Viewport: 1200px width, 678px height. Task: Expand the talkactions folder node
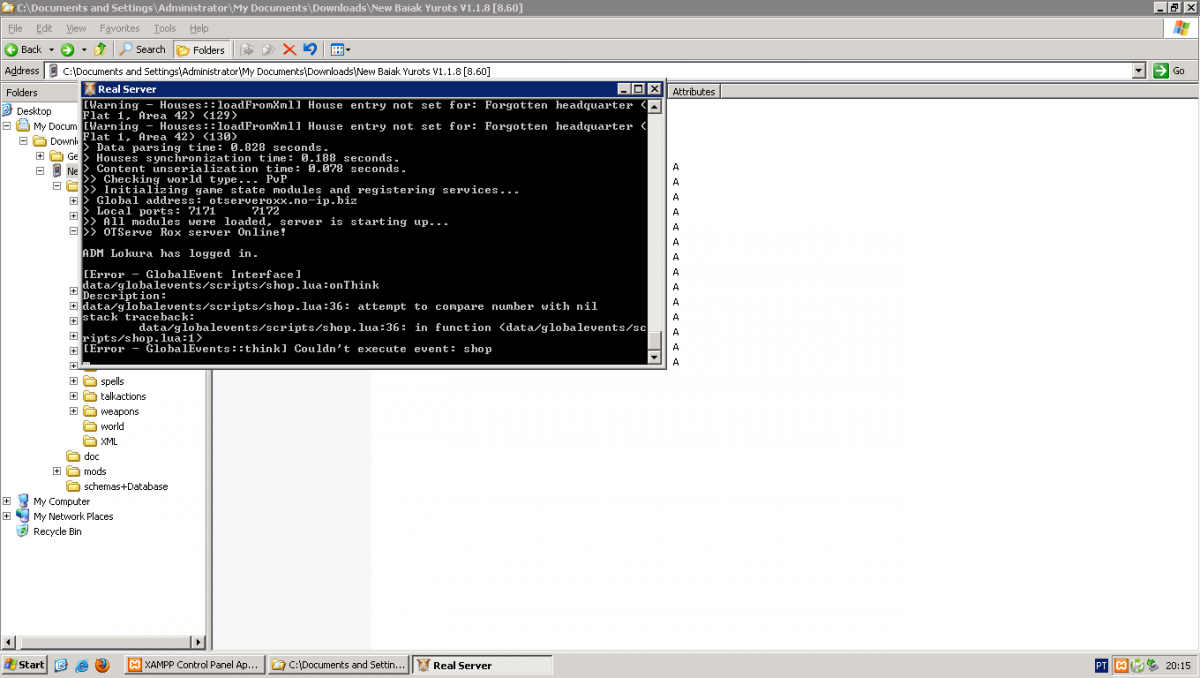(74, 396)
